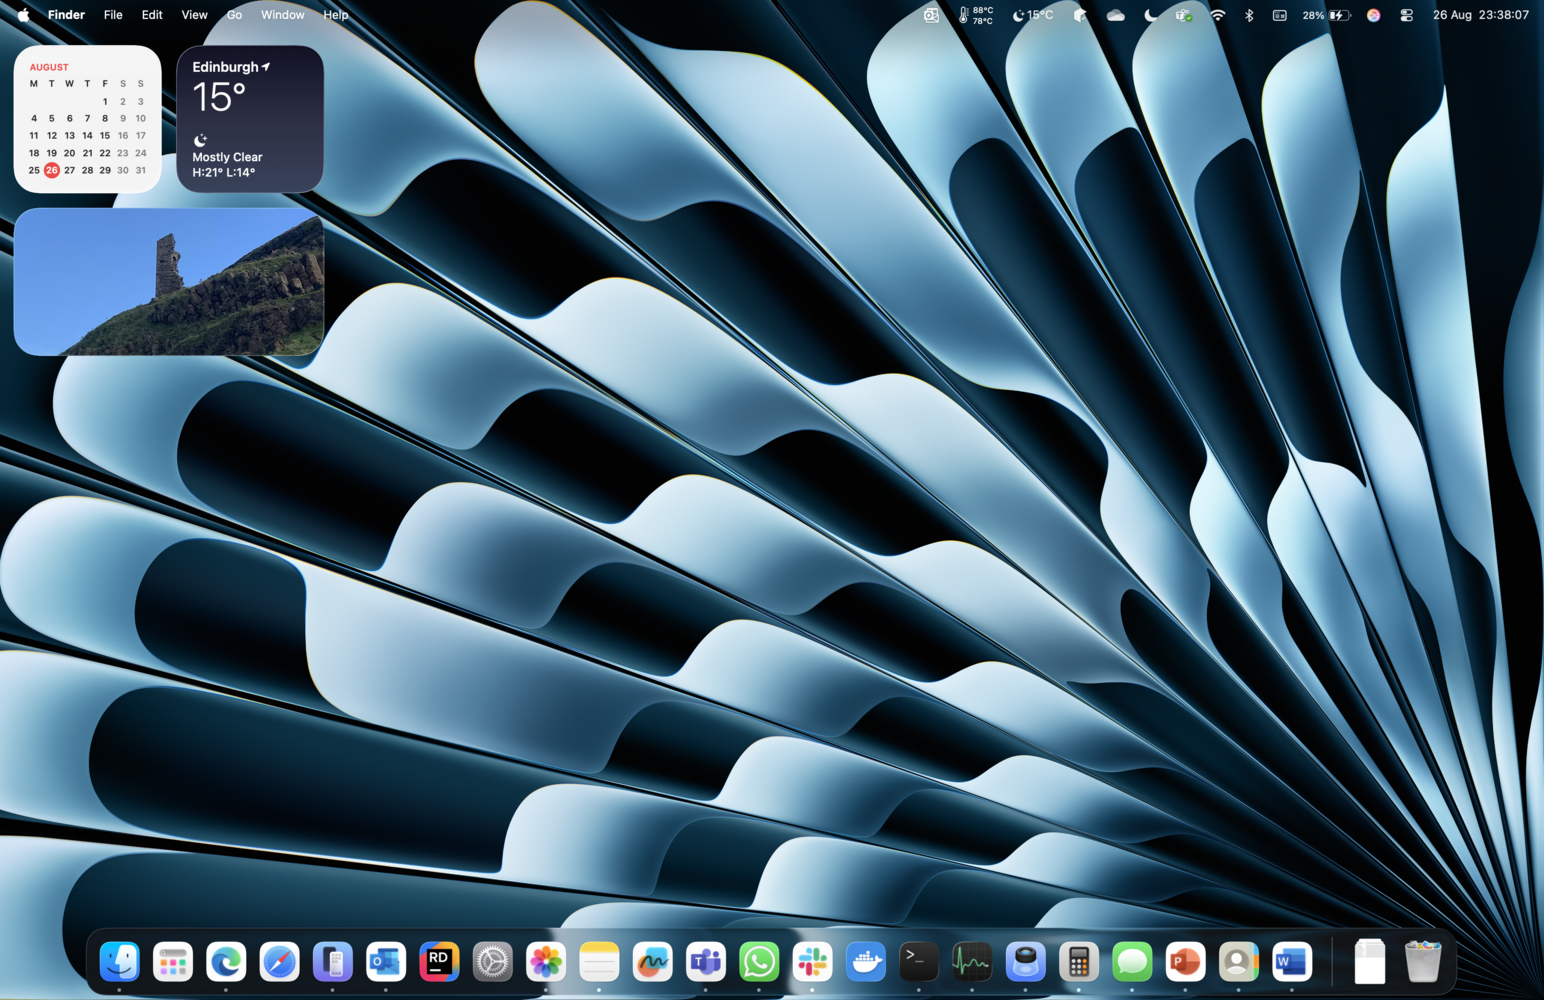
Task: Open the Trash in the Dock
Action: [1423, 962]
